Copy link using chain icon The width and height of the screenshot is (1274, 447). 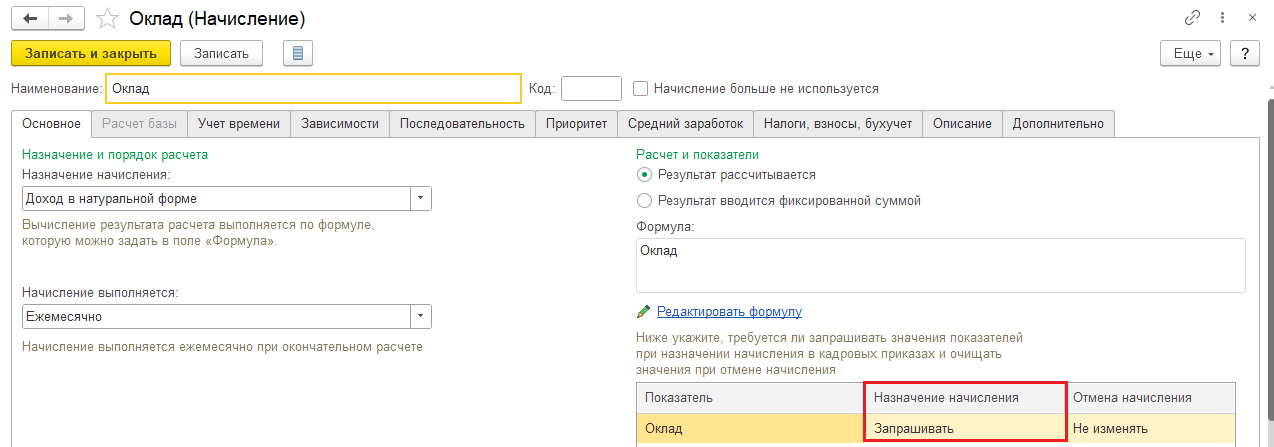[1192, 18]
